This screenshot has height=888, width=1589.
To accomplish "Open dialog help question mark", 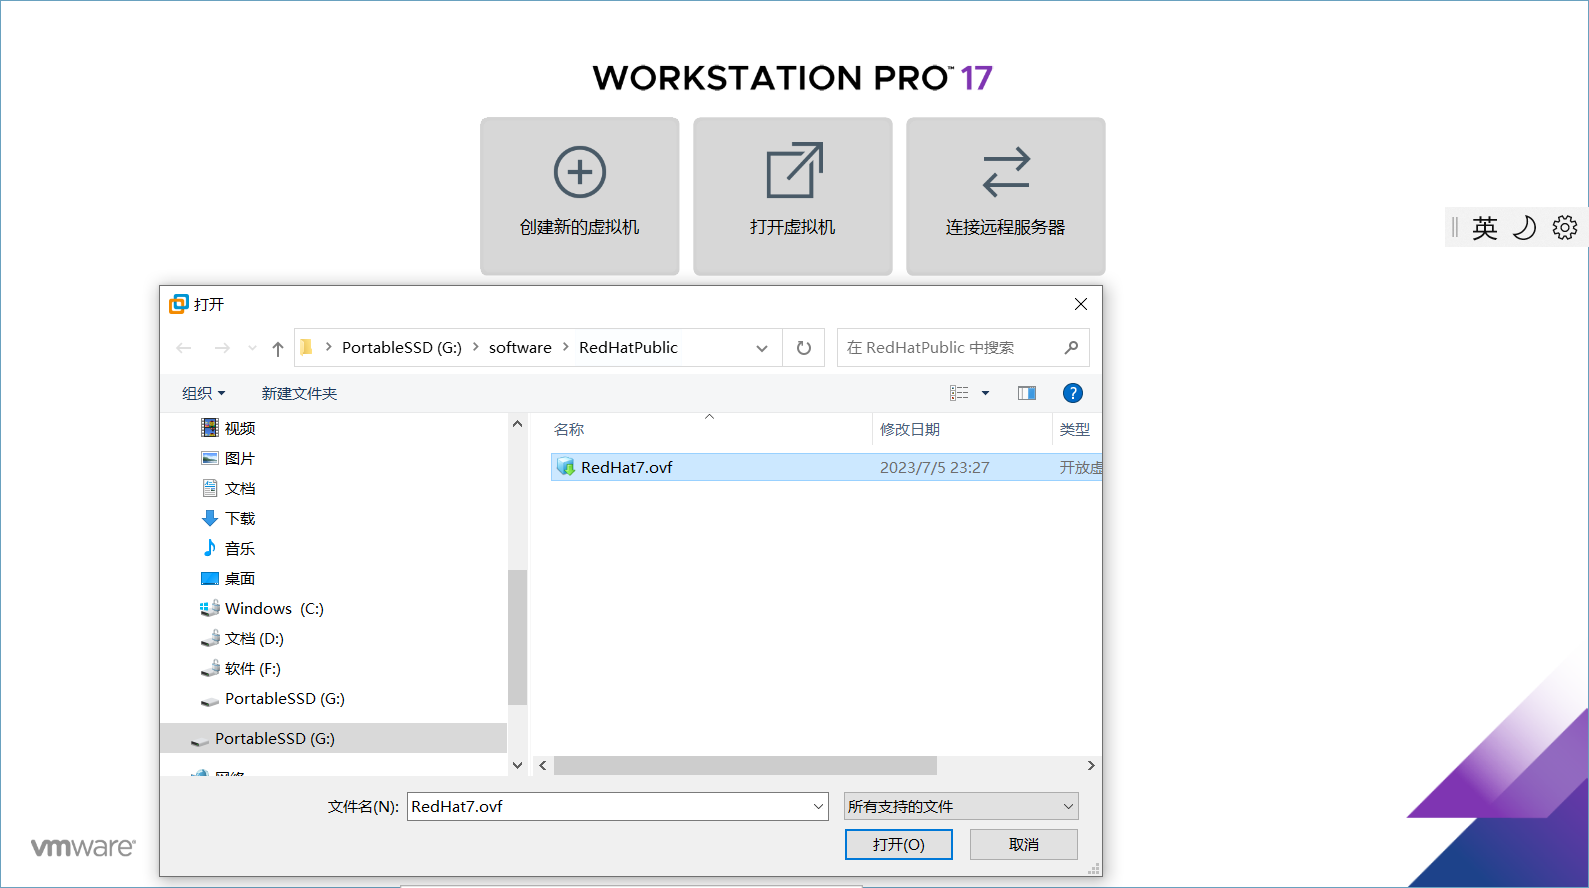I will point(1073,393).
